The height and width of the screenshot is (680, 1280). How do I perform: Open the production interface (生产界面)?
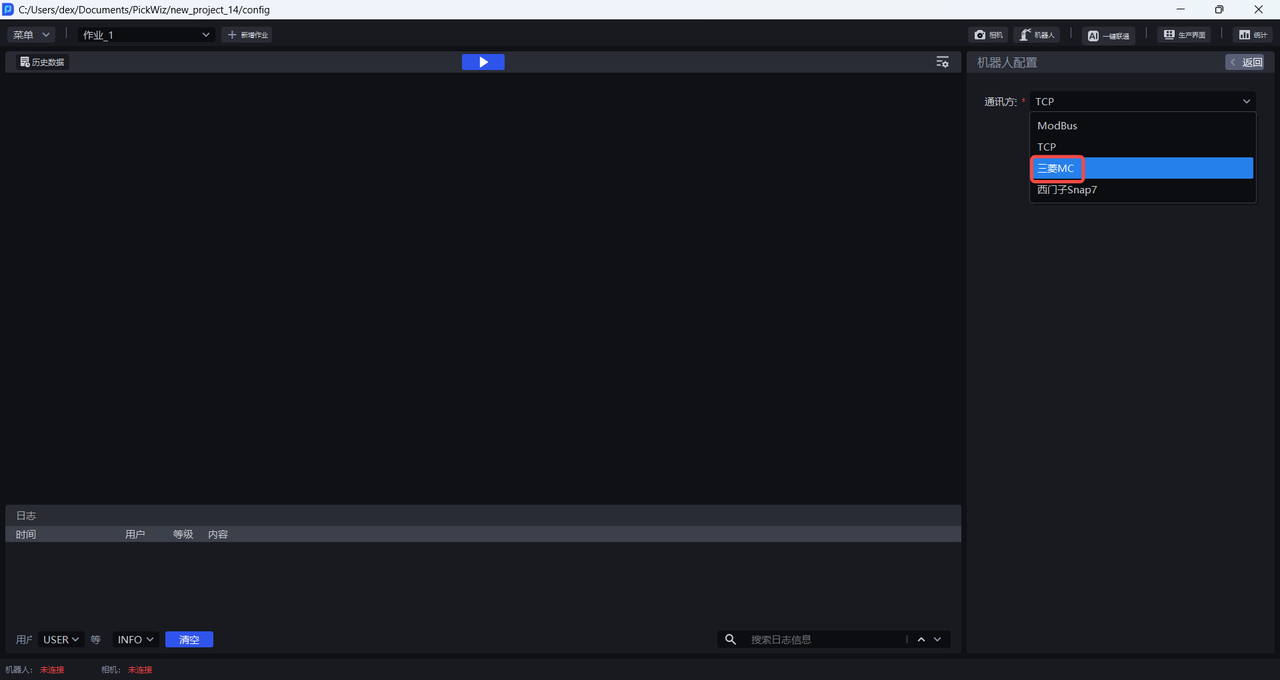click(x=1184, y=35)
